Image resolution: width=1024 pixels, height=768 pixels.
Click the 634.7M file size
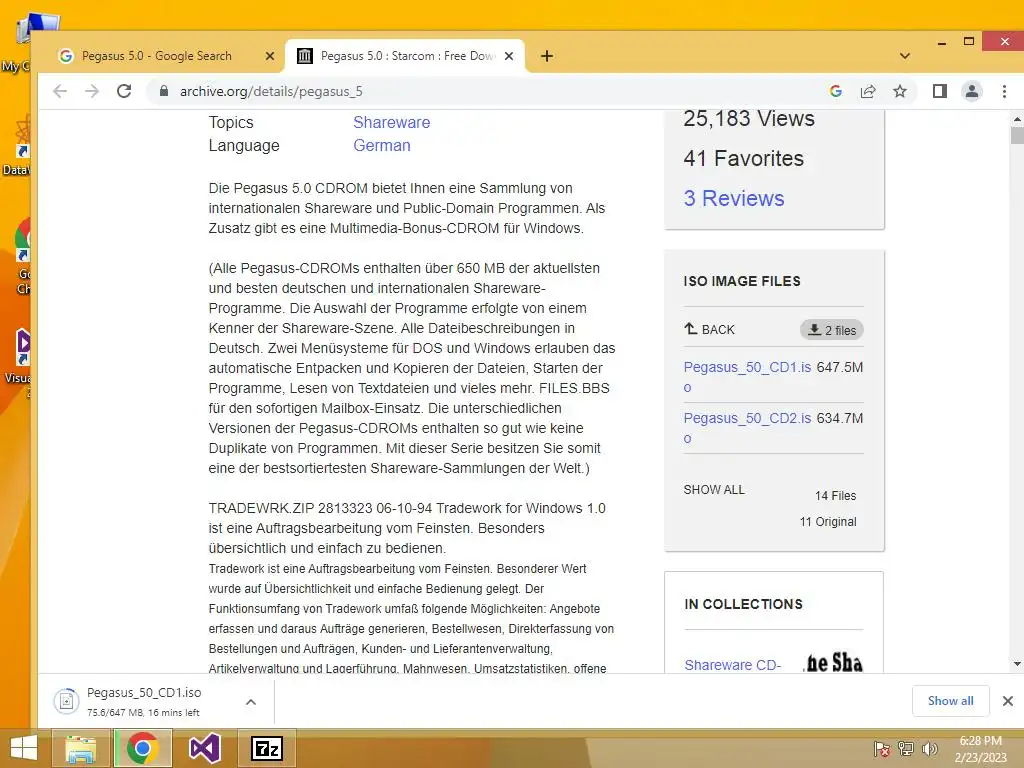(x=840, y=418)
